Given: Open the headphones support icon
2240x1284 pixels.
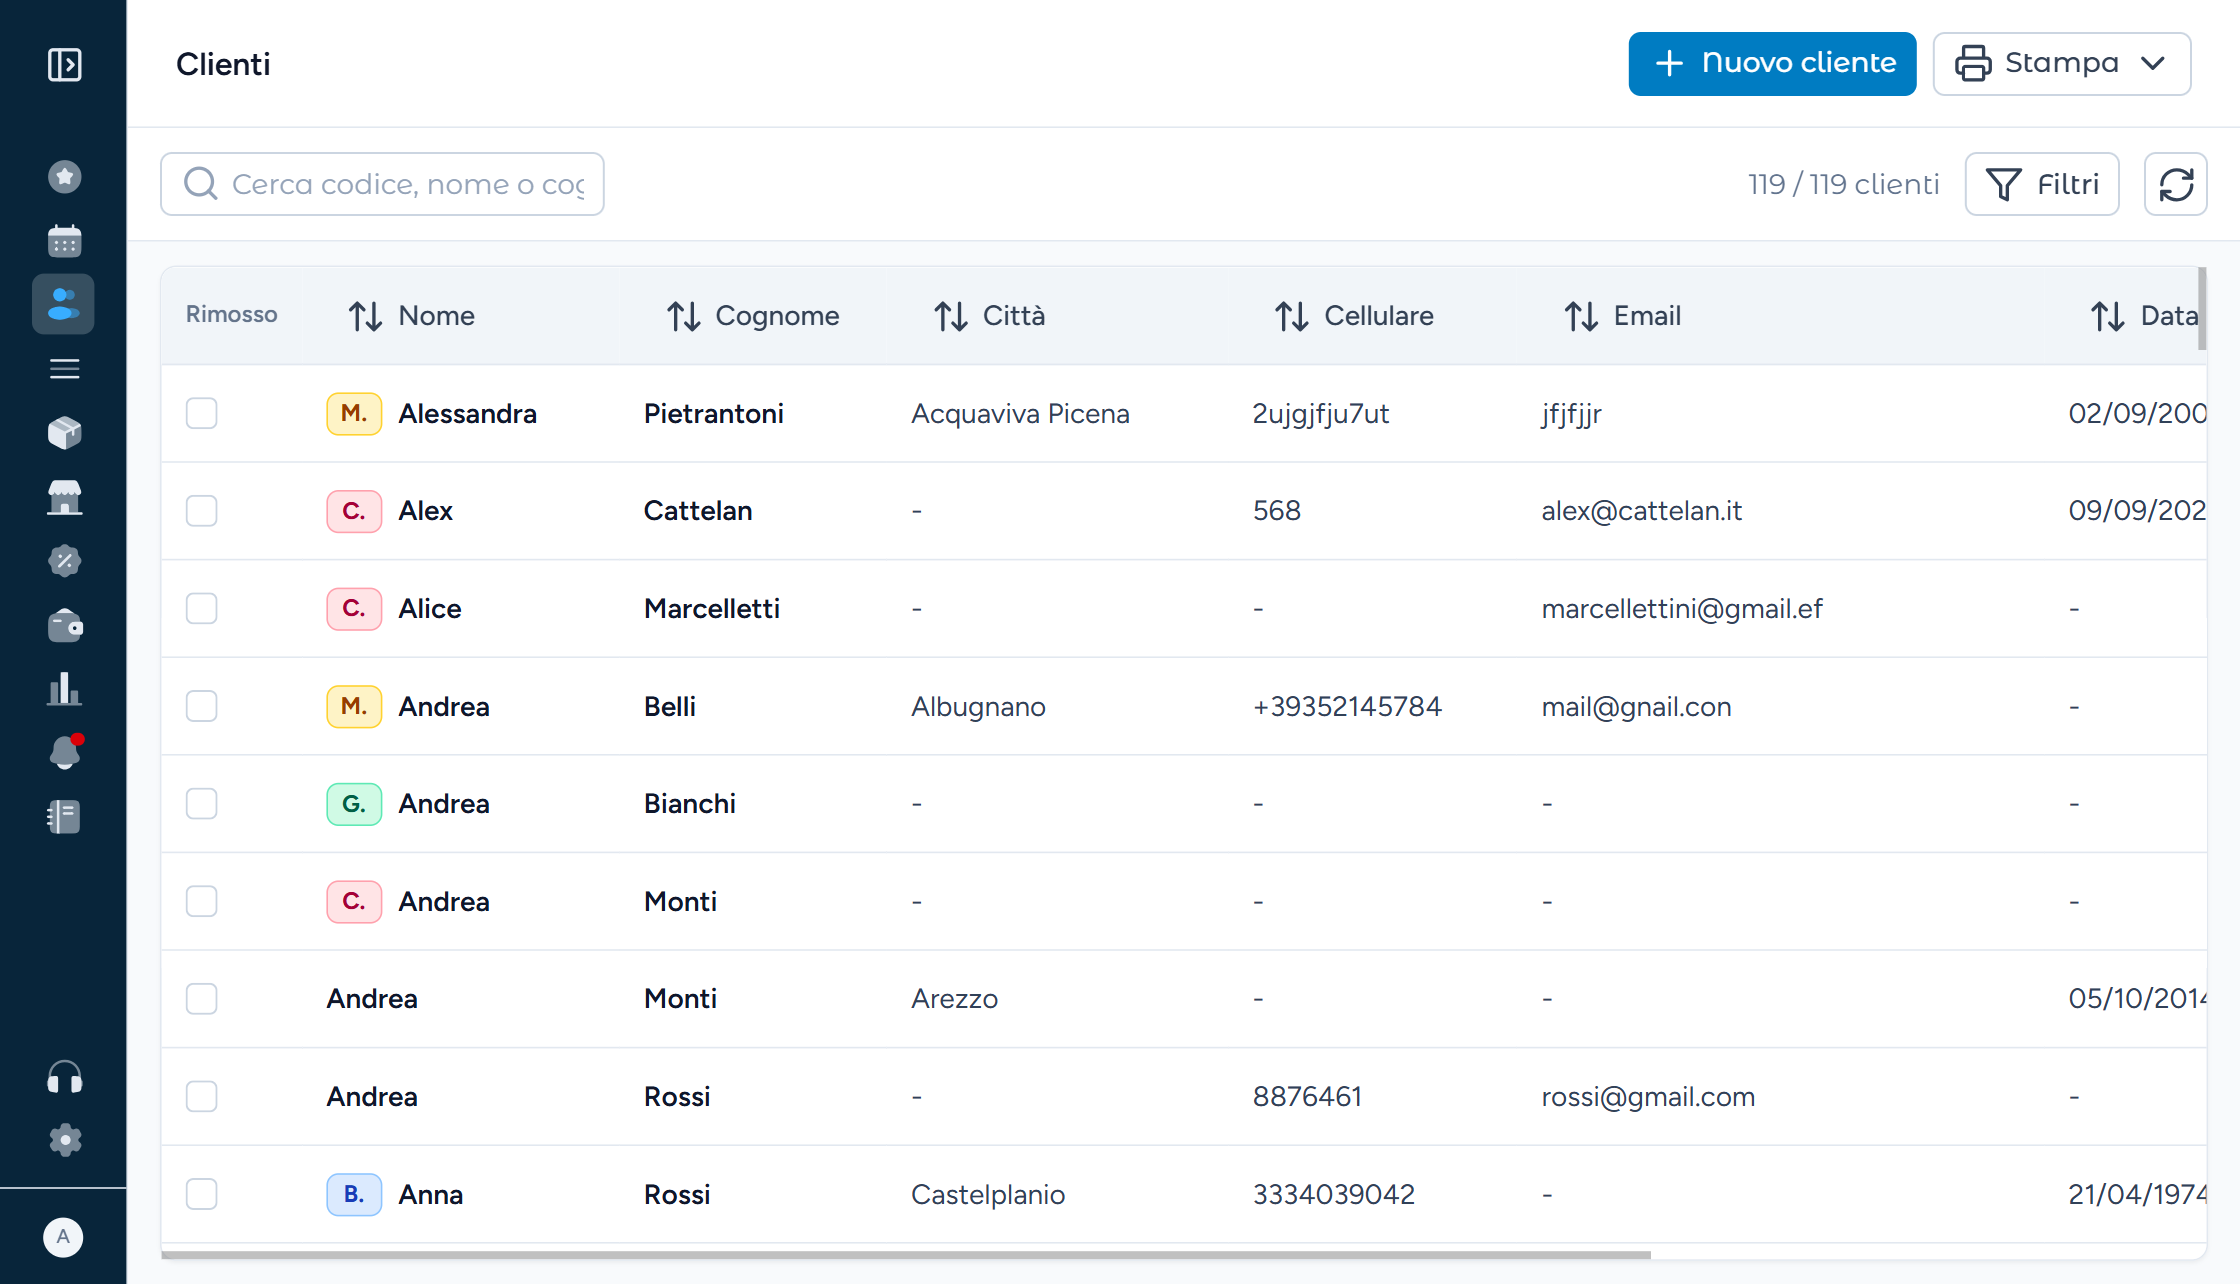Looking at the screenshot, I should pyautogui.click(x=64, y=1078).
